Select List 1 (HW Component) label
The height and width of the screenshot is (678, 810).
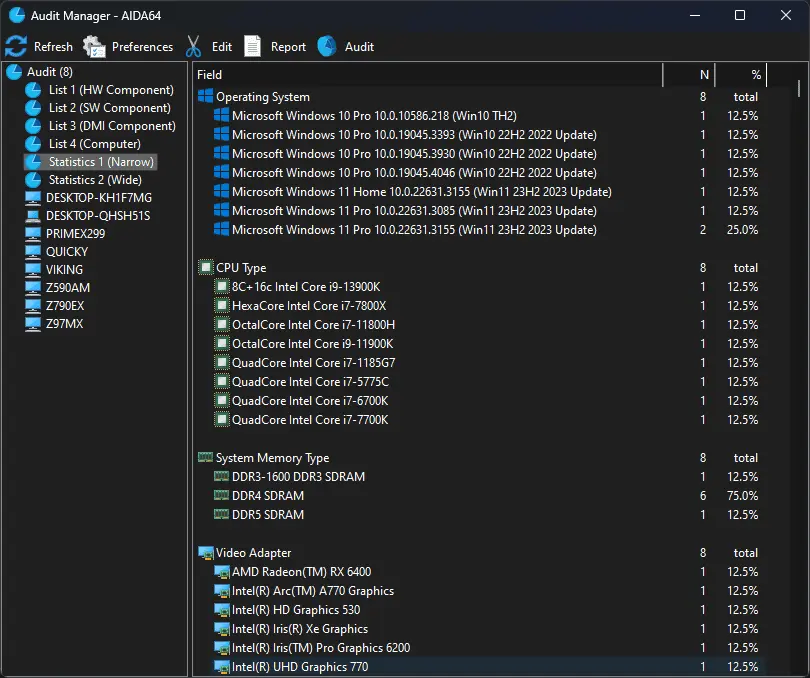point(111,90)
